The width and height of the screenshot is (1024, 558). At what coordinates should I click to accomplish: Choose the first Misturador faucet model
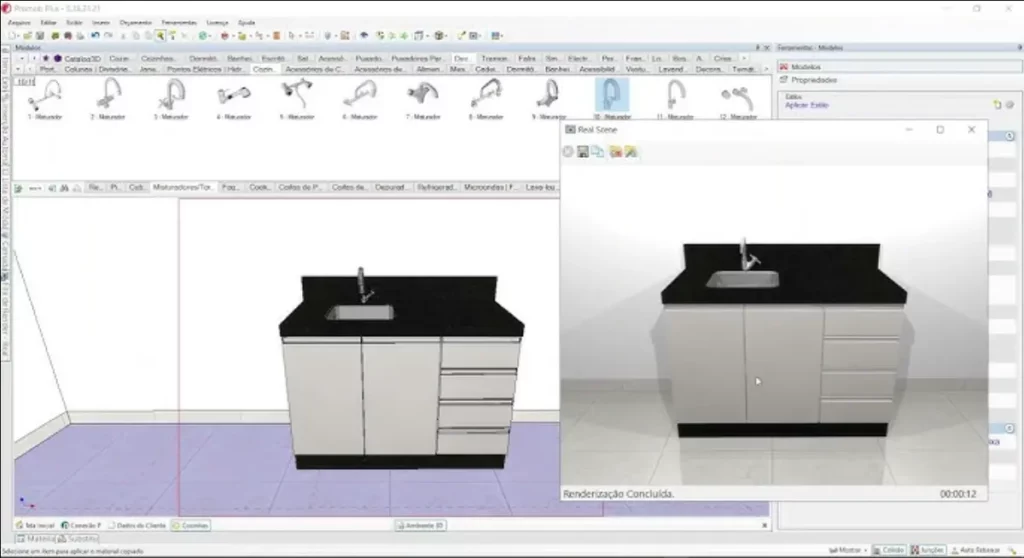pyautogui.click(x=46, y=98)
